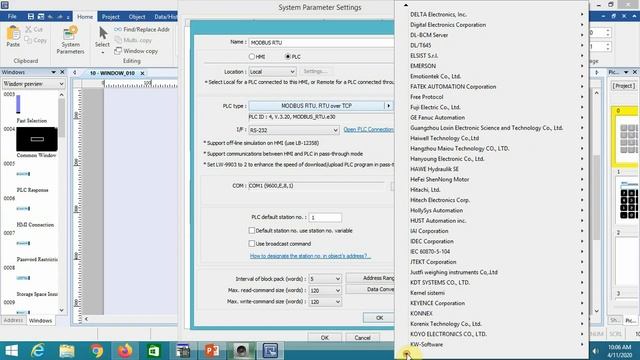
Task: Switch to the Address bottom tab
Action: (13, 320)
